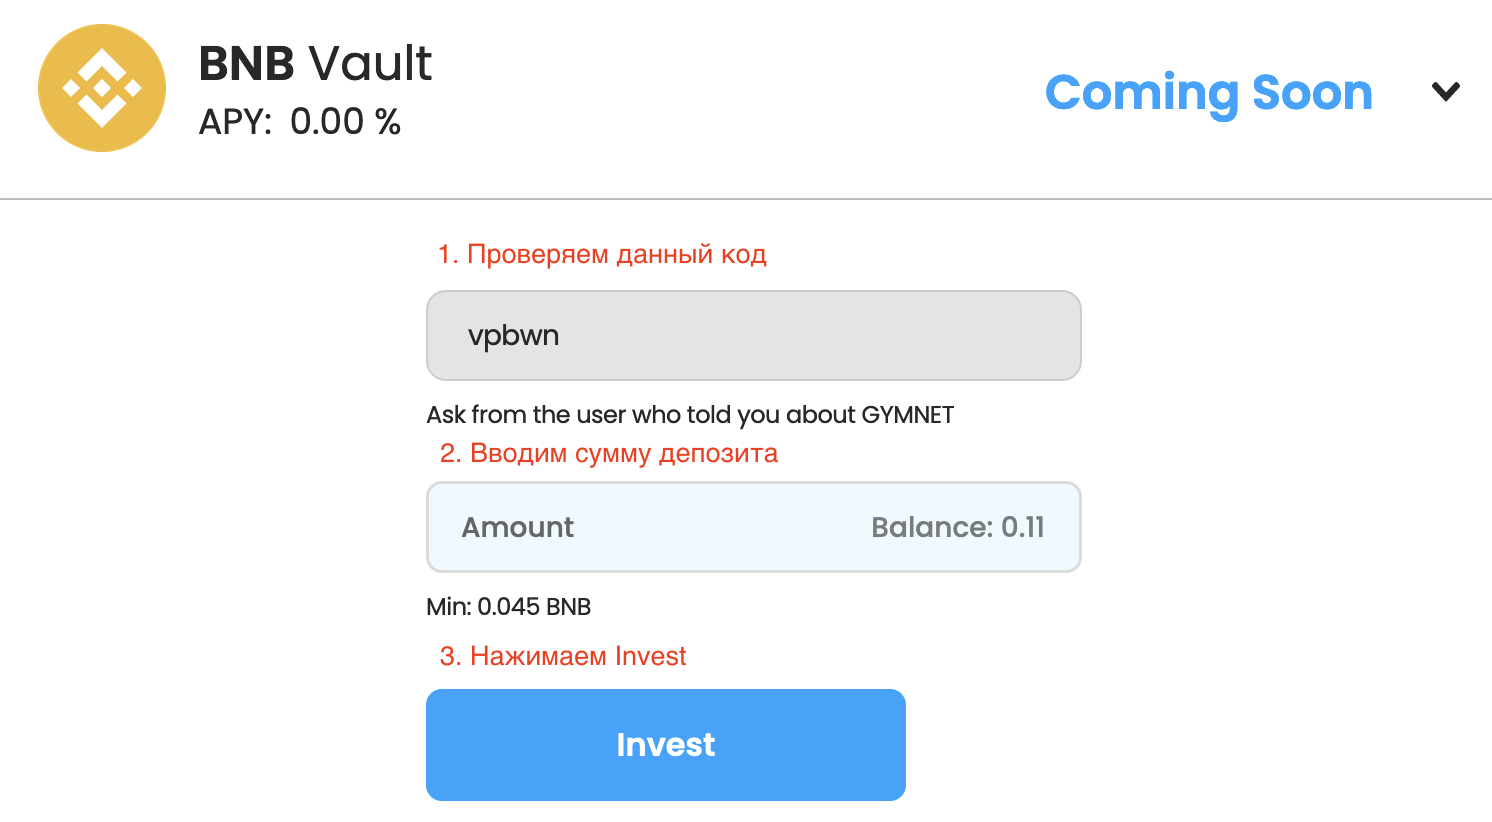The image size is (1492, 822).
Task: Click the red step 3 Invest instruction
Action: click(563, 656)
